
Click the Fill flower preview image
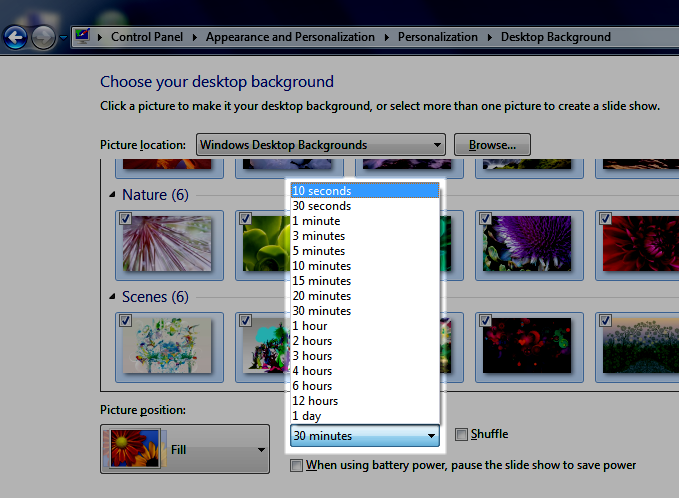pos(135,449)
